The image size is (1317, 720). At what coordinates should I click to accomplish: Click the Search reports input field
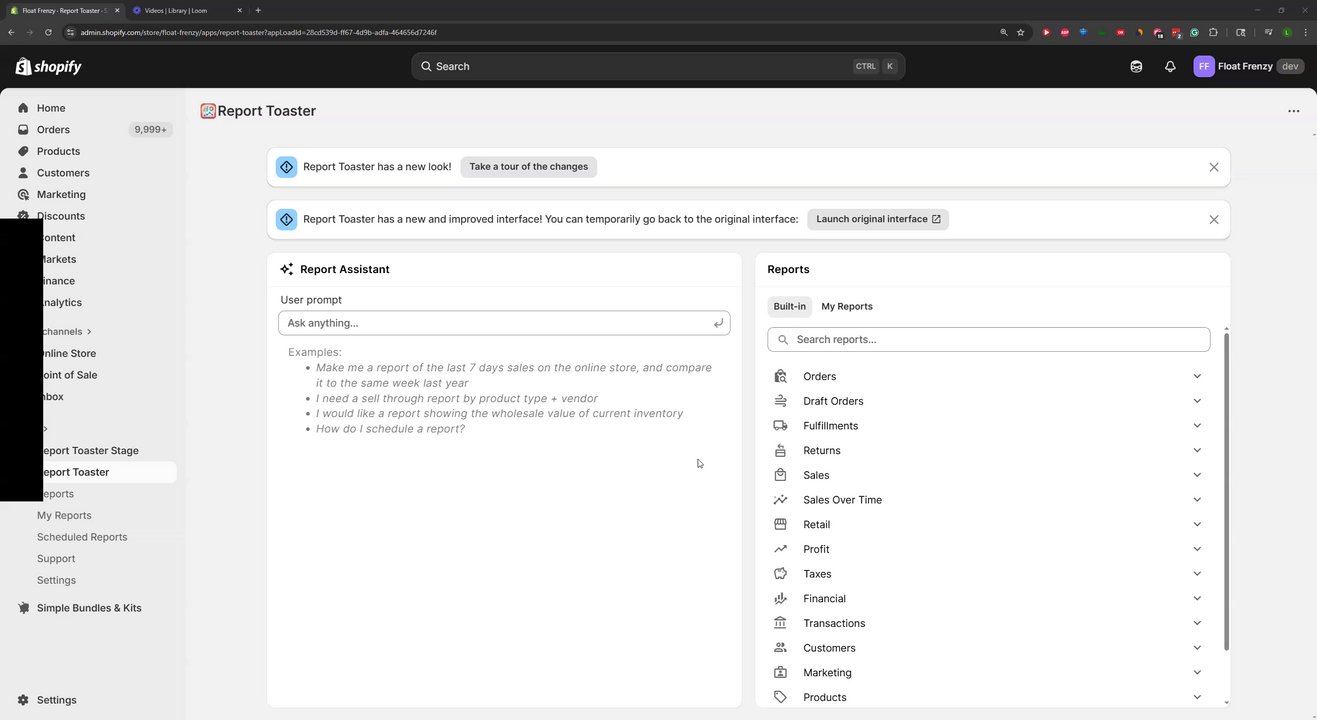coord(1000,340)
